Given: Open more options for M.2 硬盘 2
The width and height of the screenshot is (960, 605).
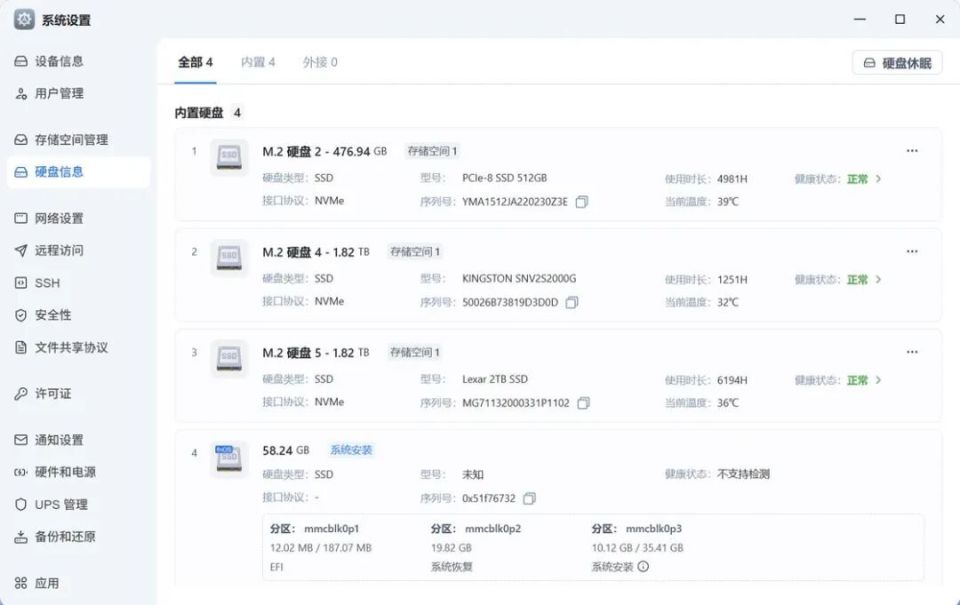Looking at the screenshot, I should [x=911, y=150].
